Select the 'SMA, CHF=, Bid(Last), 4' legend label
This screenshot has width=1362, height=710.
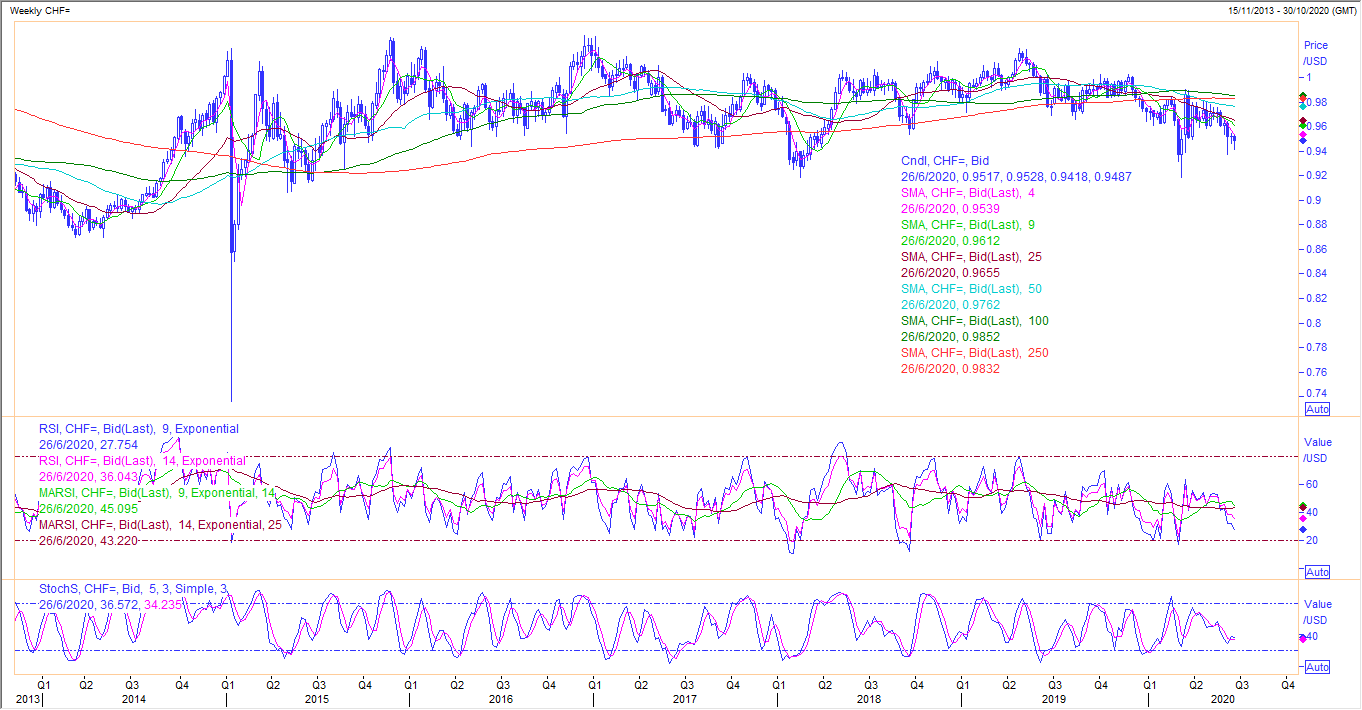click(x=968, y=192)
